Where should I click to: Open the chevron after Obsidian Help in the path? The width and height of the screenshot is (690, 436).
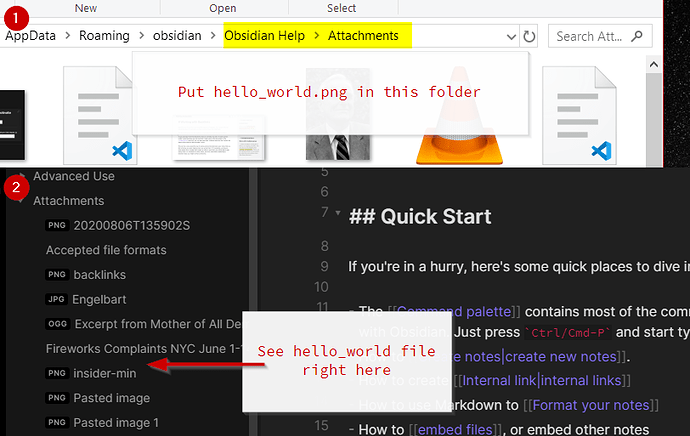(316, 36)
